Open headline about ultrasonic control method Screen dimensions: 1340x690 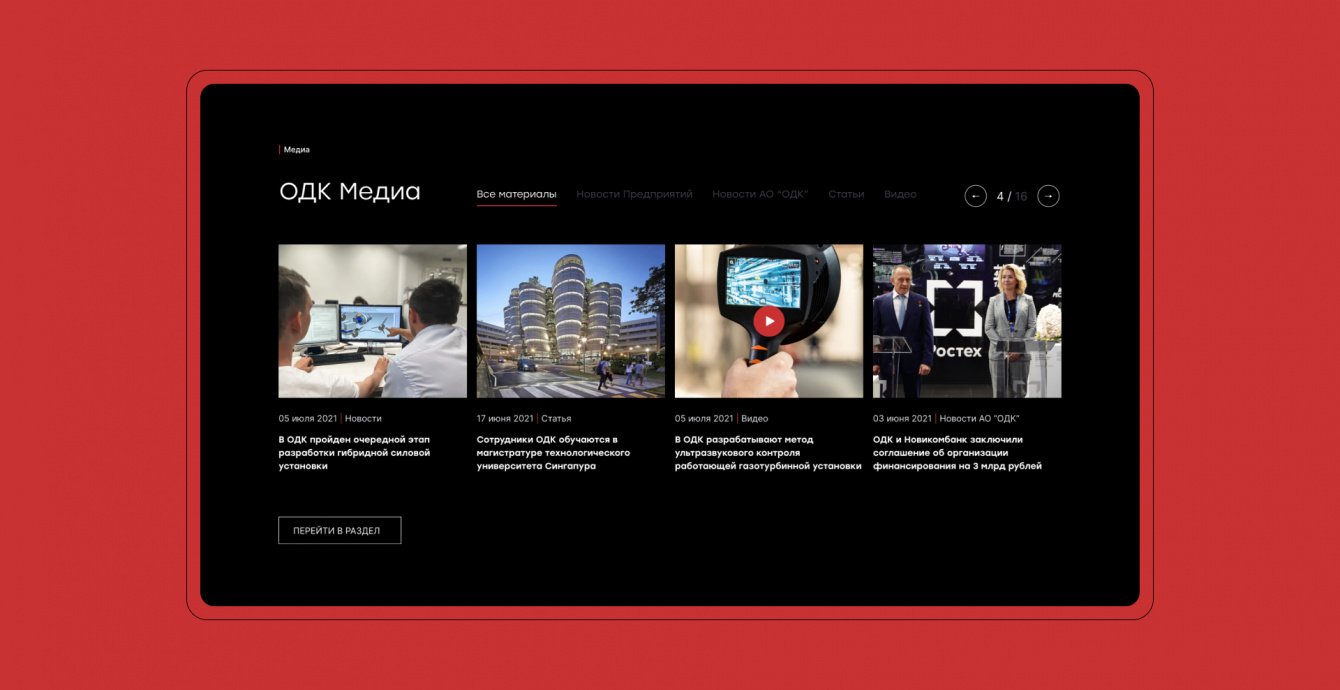coord(768,453)
